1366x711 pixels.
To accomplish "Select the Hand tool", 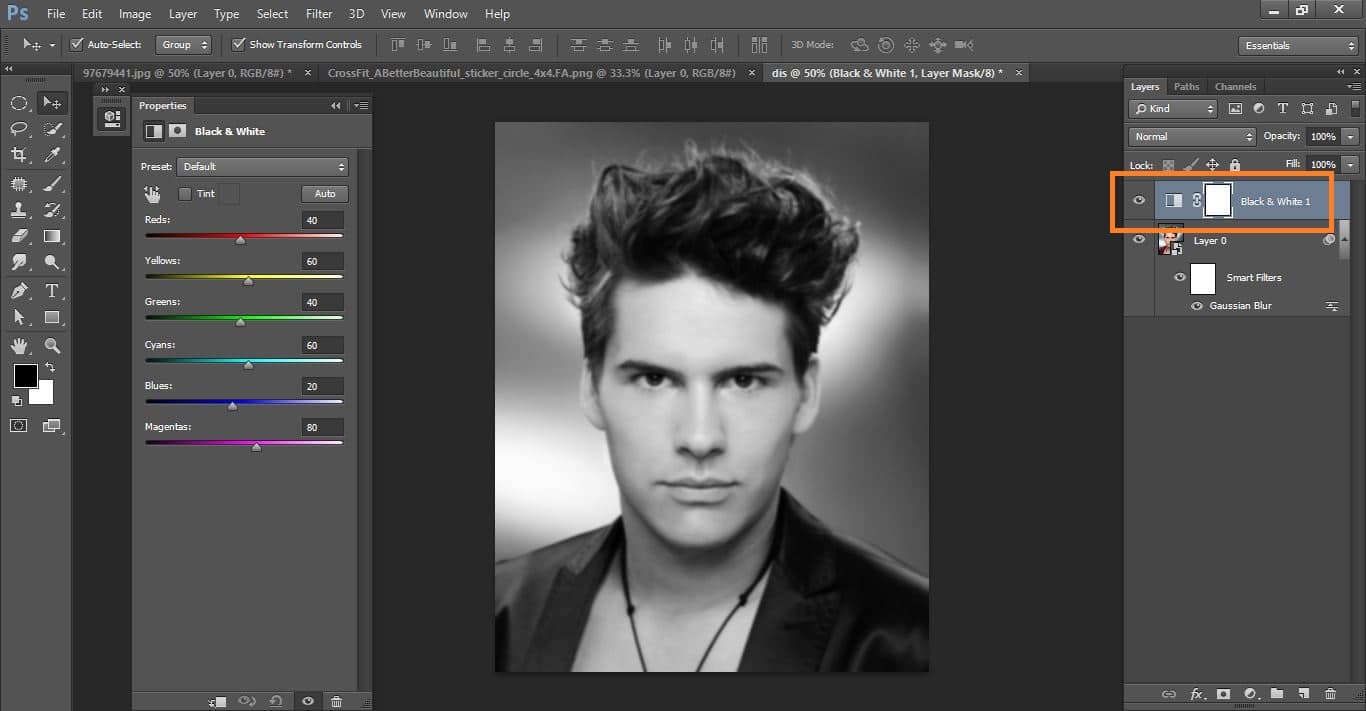I will coord(19,345).
